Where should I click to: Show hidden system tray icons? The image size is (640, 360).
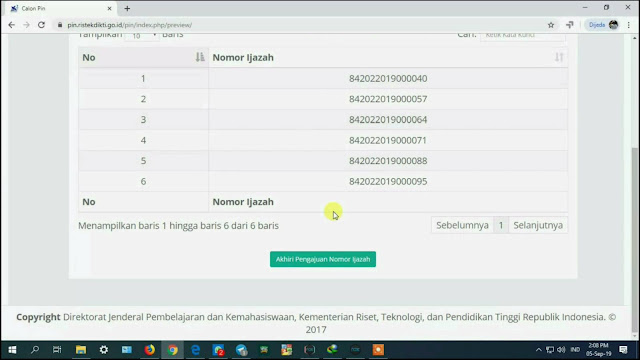point(539,350)
